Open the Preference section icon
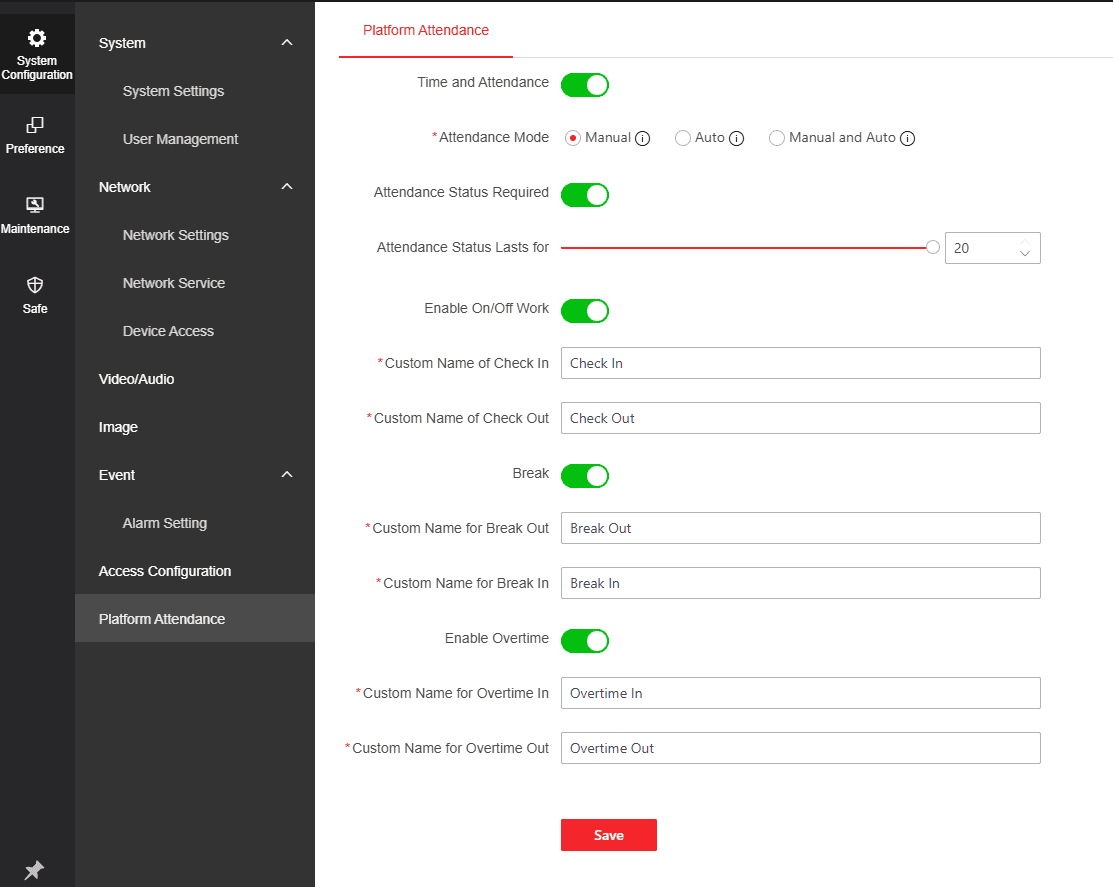The image size is (1113, 887). click(x=35, y=125)
